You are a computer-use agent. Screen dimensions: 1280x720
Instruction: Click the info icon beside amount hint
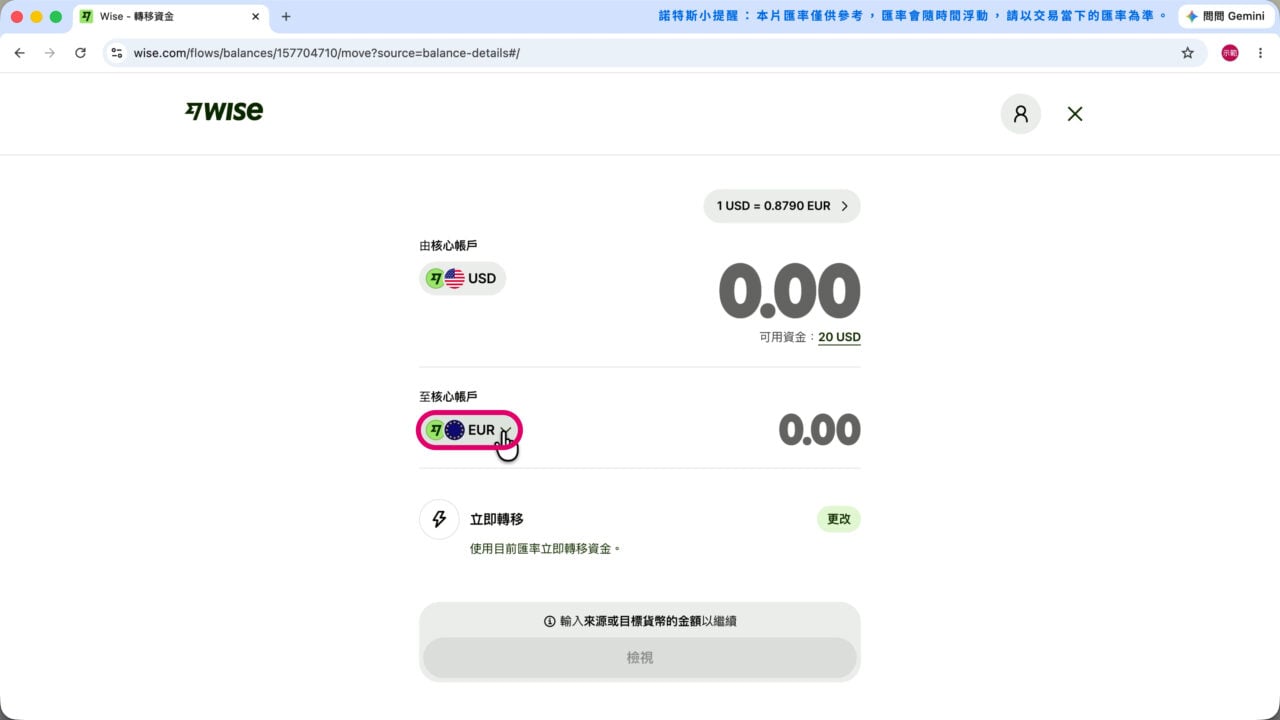[549, 621]
